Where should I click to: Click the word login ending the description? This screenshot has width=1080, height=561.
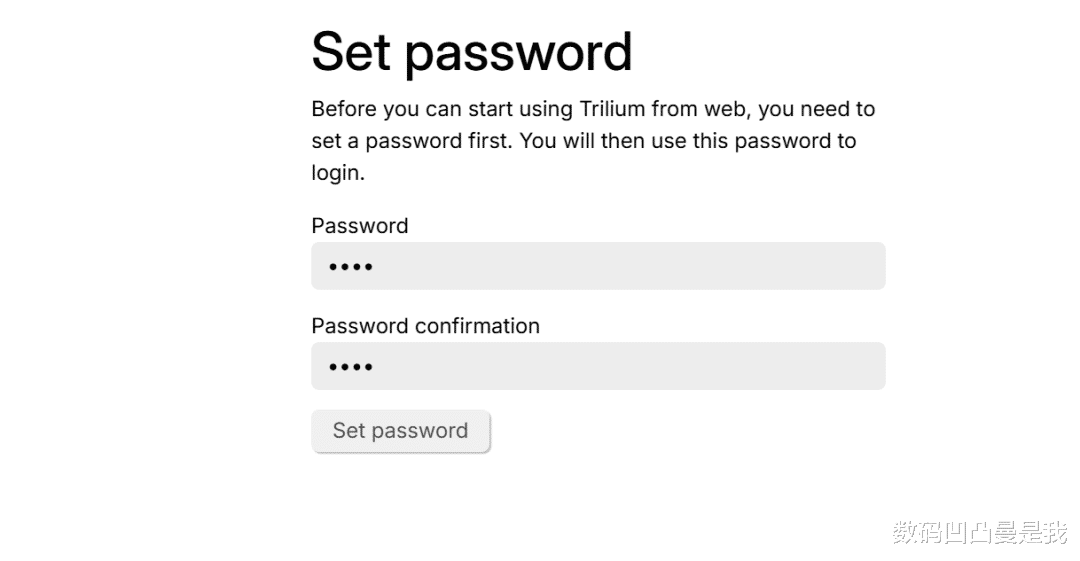335,173
